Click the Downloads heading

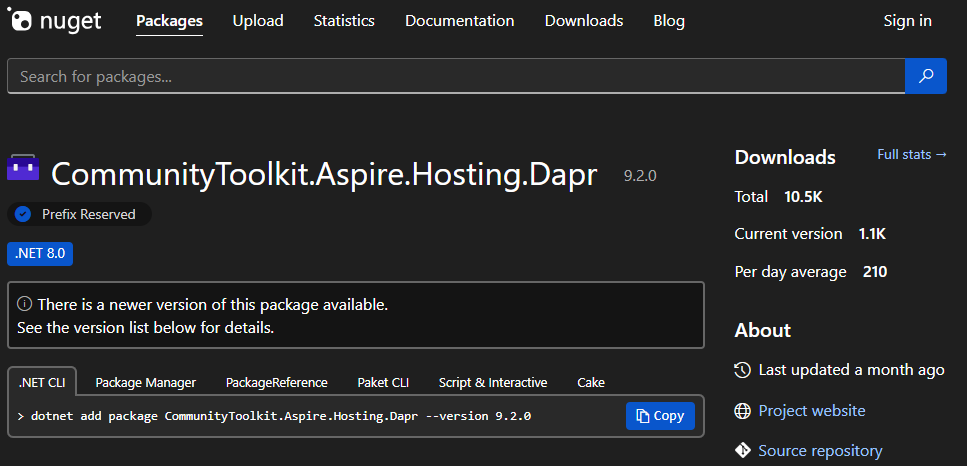(x=785, y=157)
